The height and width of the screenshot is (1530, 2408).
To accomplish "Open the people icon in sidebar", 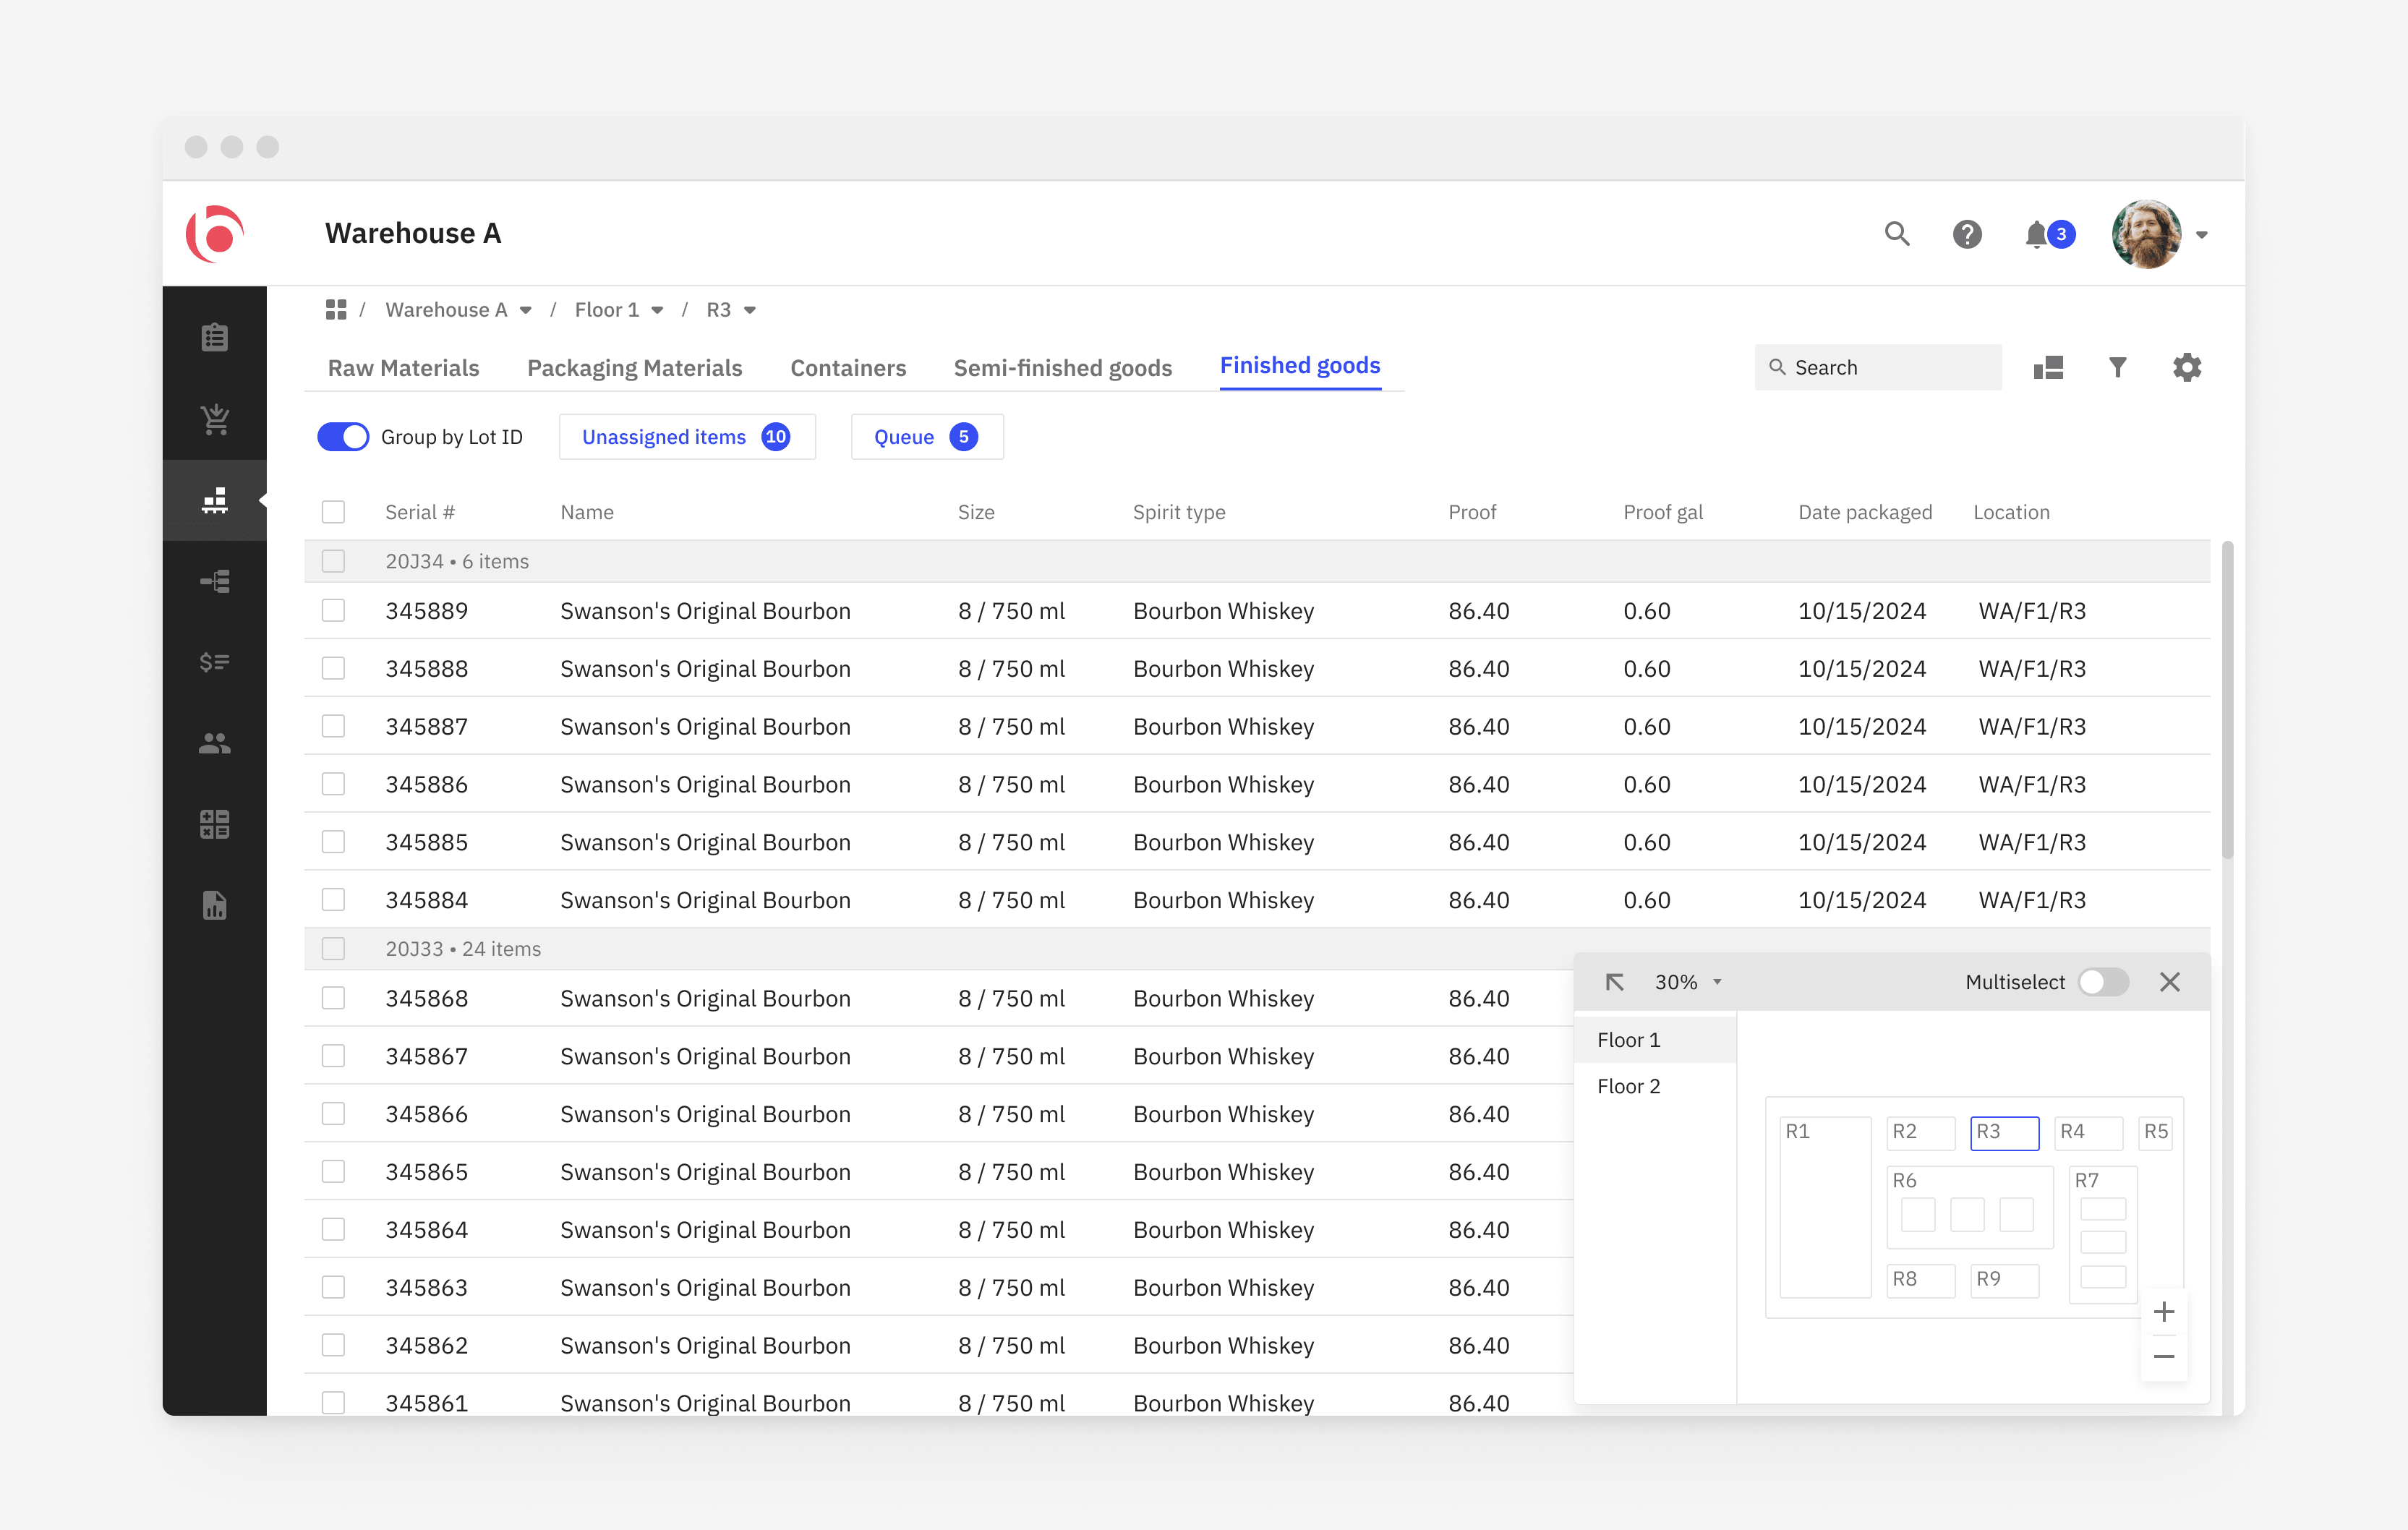I will tap(214, 743).
